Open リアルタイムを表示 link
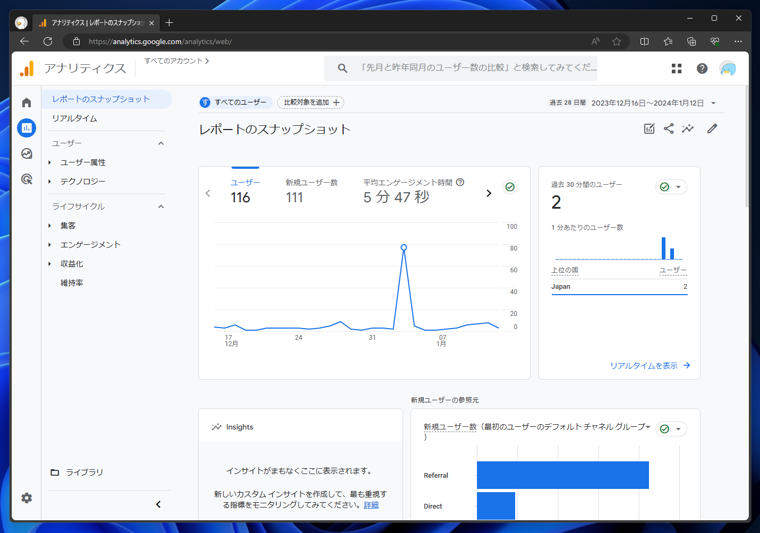This screenshot has width=760, height=533. point(649,366)
